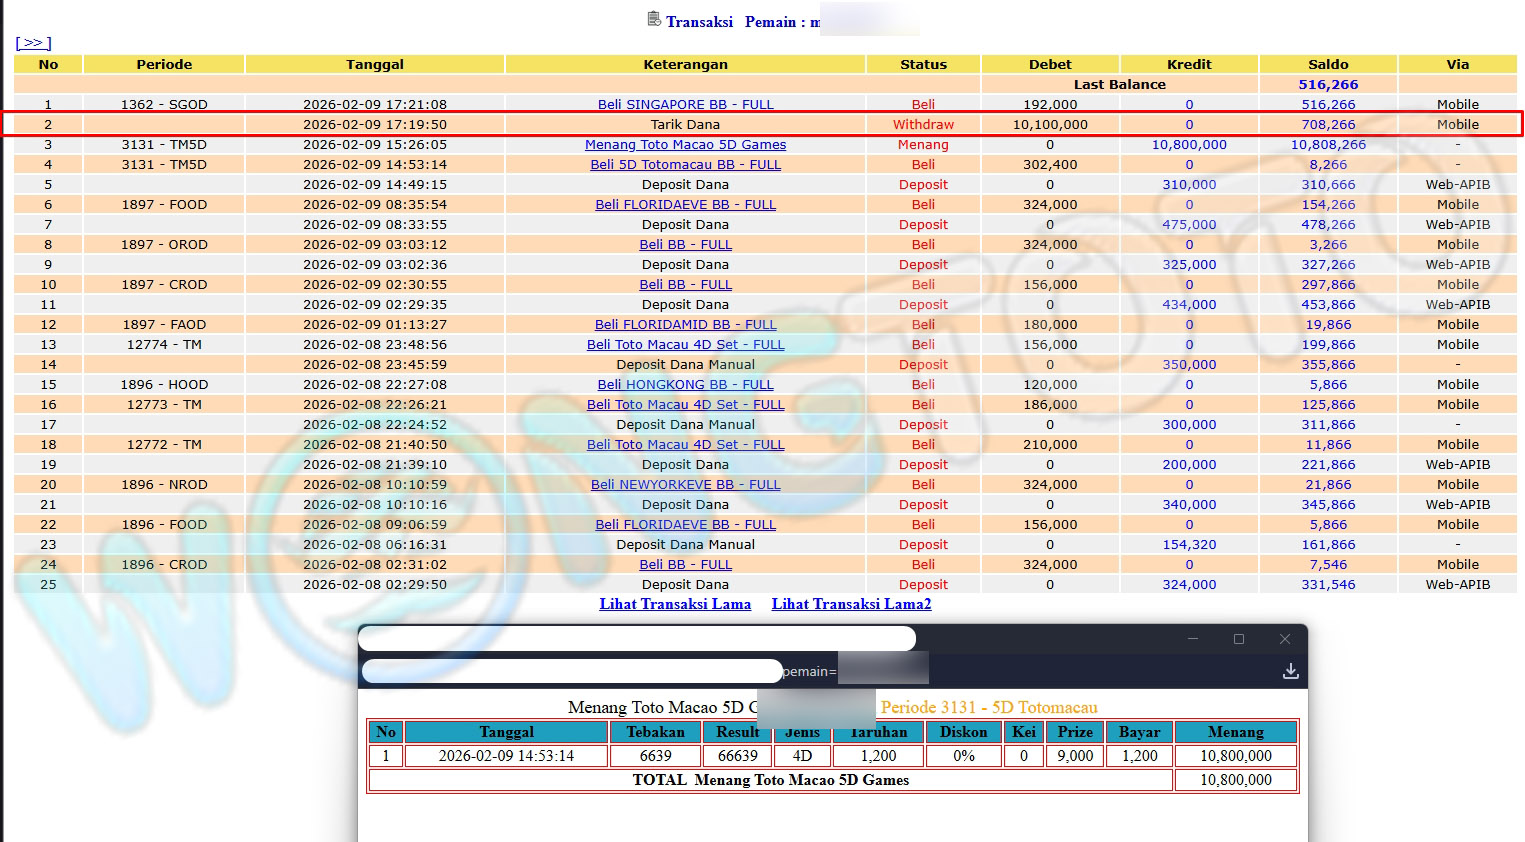The width and height of the screenshot is (1525, 842).
Task: Click the Transaksi document icon at top
Action: tap(654, 19)
